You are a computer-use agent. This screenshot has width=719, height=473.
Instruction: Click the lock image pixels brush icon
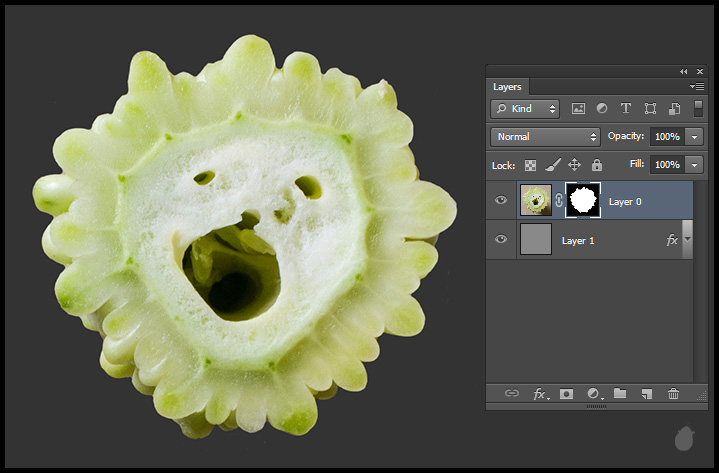point(552,165)
